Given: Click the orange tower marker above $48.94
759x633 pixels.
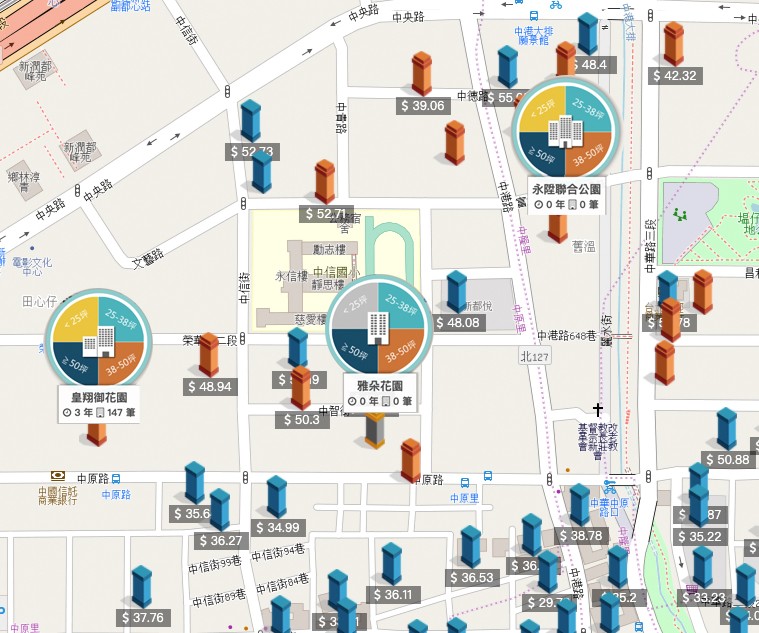Looking at the screenshot, I should coord(209,355).
